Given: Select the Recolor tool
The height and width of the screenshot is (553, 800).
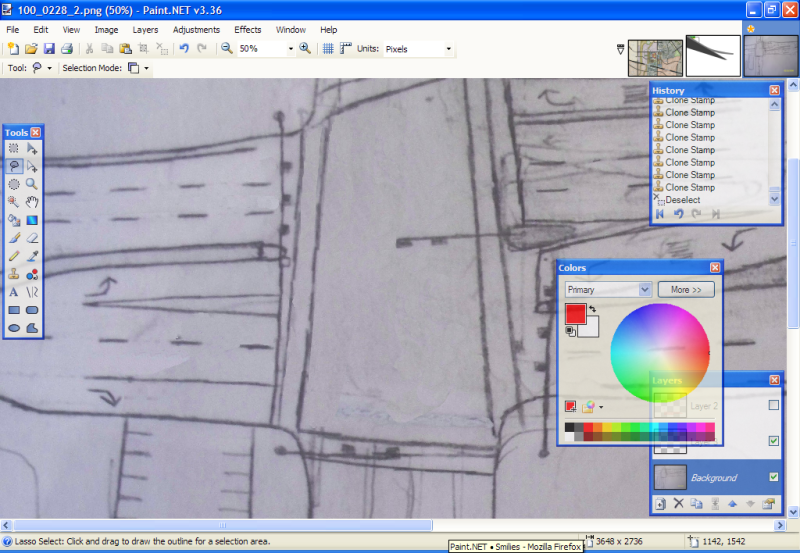Looking at the screenshot, I should pos(32,274).
